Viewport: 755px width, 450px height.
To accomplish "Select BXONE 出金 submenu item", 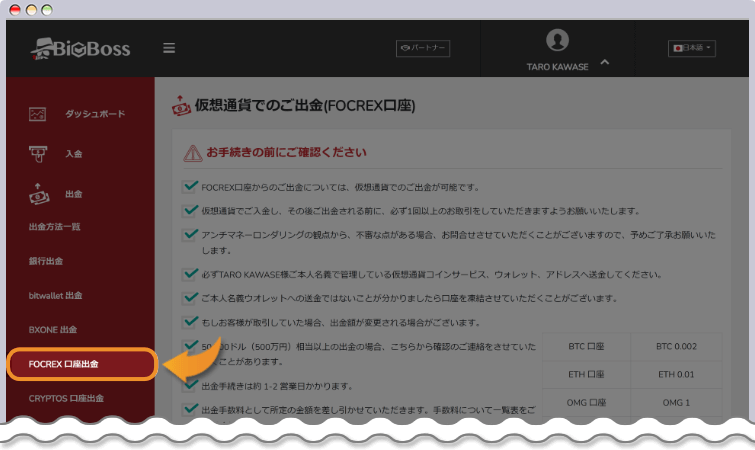I will coord(53,330).
